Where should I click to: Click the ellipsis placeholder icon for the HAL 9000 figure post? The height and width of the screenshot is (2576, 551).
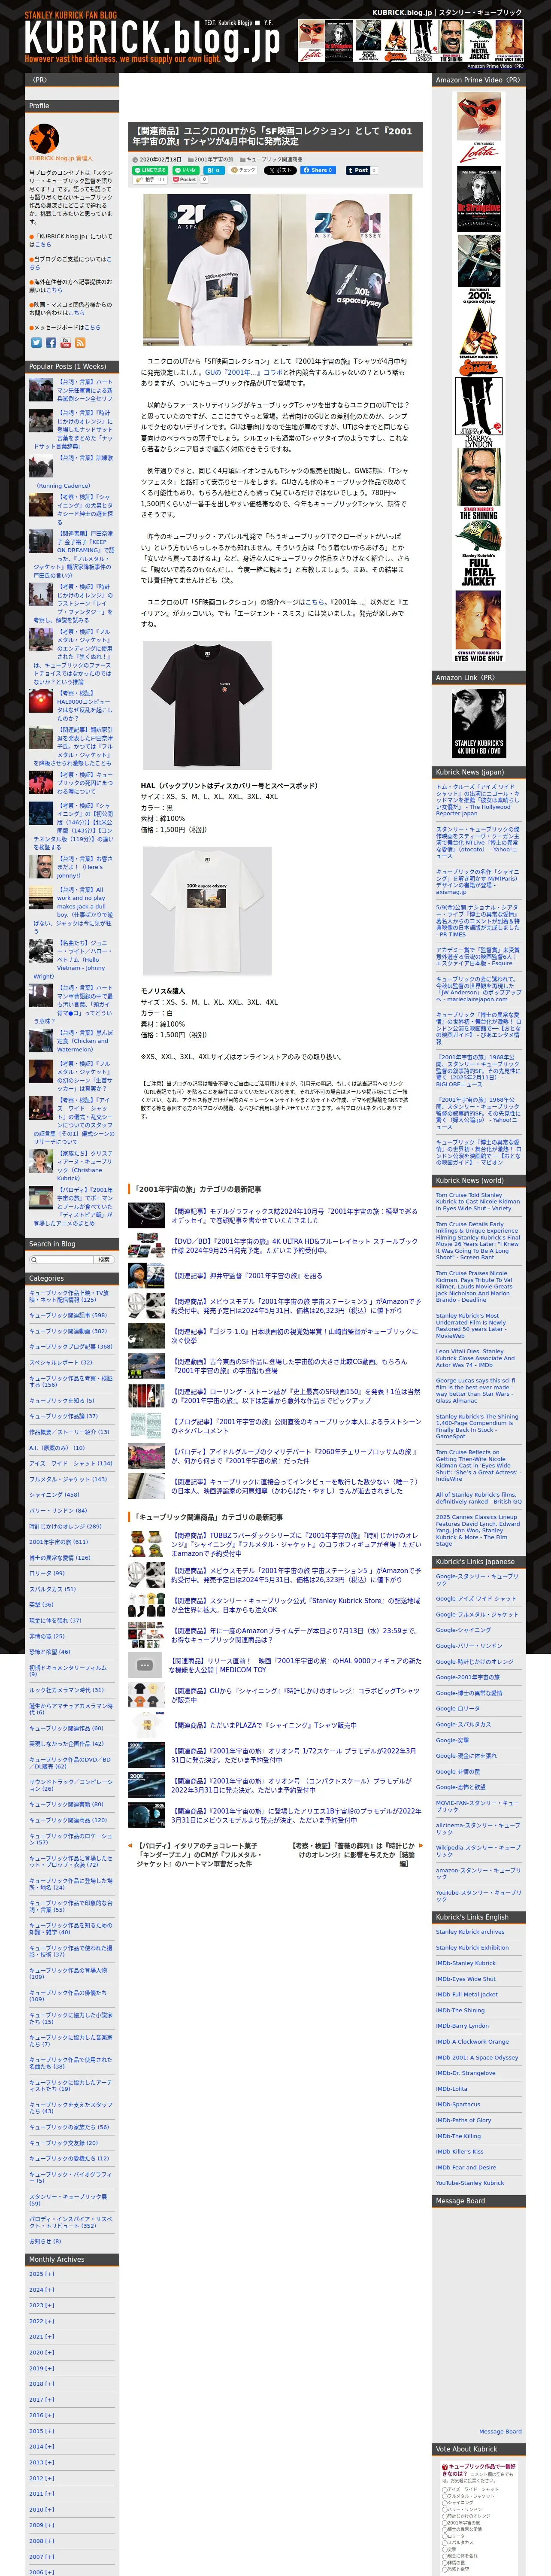(144, 1665)
